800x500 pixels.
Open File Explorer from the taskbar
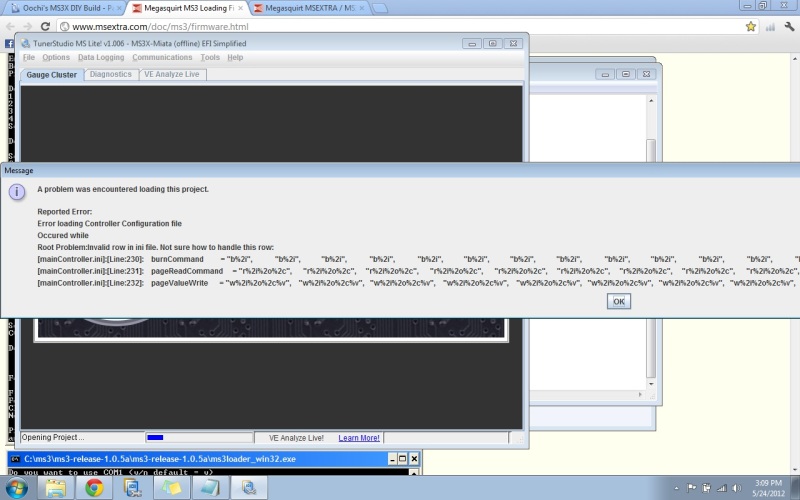tap(56, 488)
